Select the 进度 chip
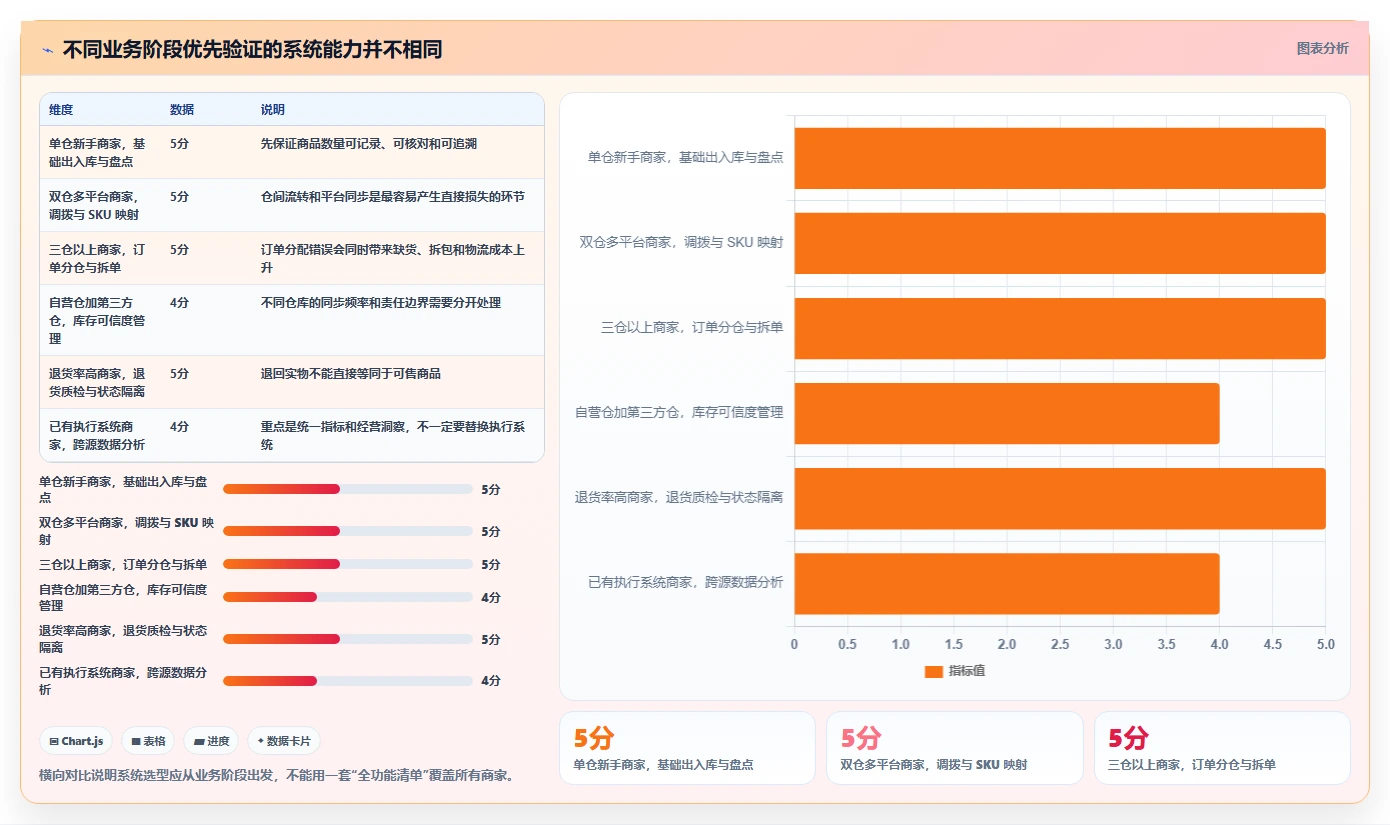Image resolution: width=1390 pixels, height=825 pixels. coord(211,741)
